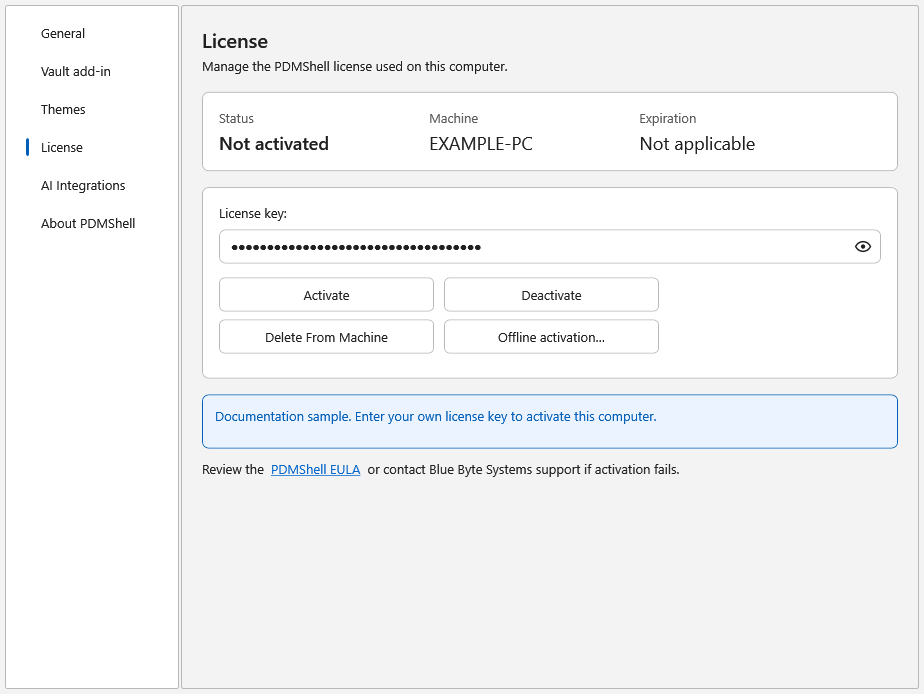Open About PDMShell page
The width and height of the screenshot is (924, 694).
click(x=88, y=223)
